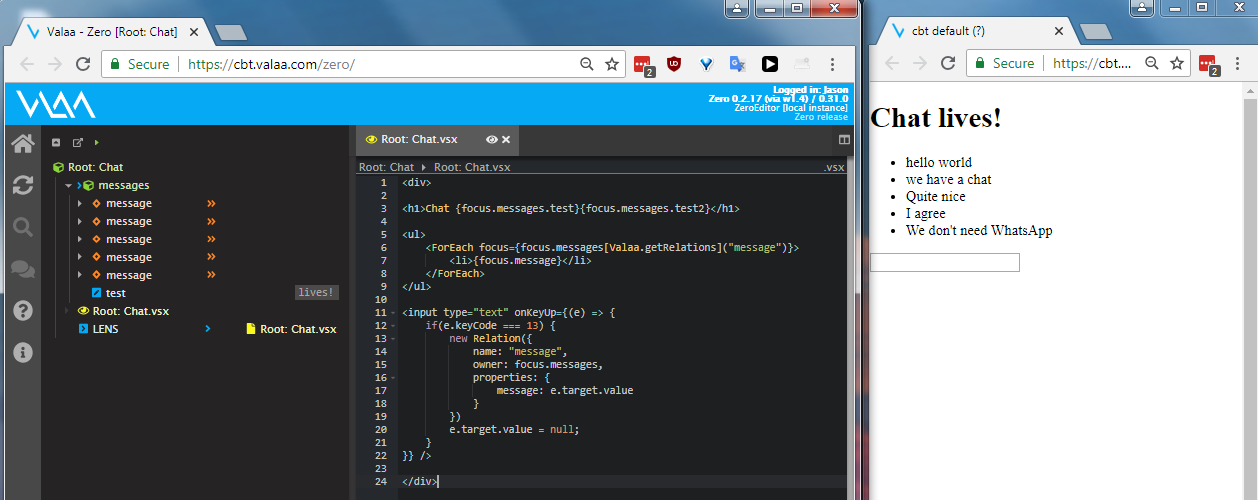Click the chat text input on cbt page
The height and width of the screenshot is (500, 1258).
[x=945, y=262]
